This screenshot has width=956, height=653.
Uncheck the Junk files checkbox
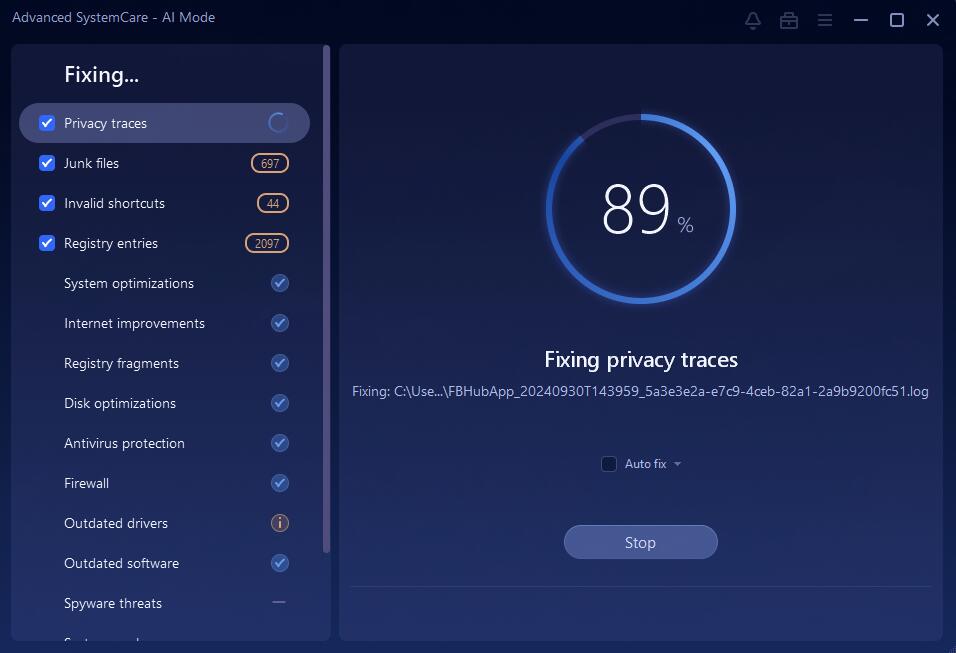click(47, 163)
